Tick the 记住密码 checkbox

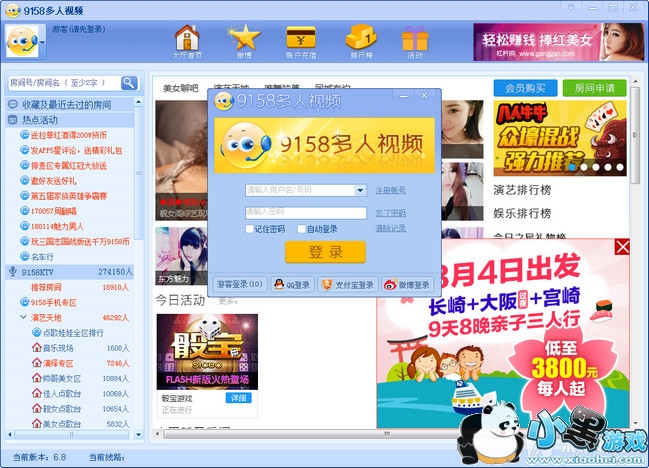(250, 229)
